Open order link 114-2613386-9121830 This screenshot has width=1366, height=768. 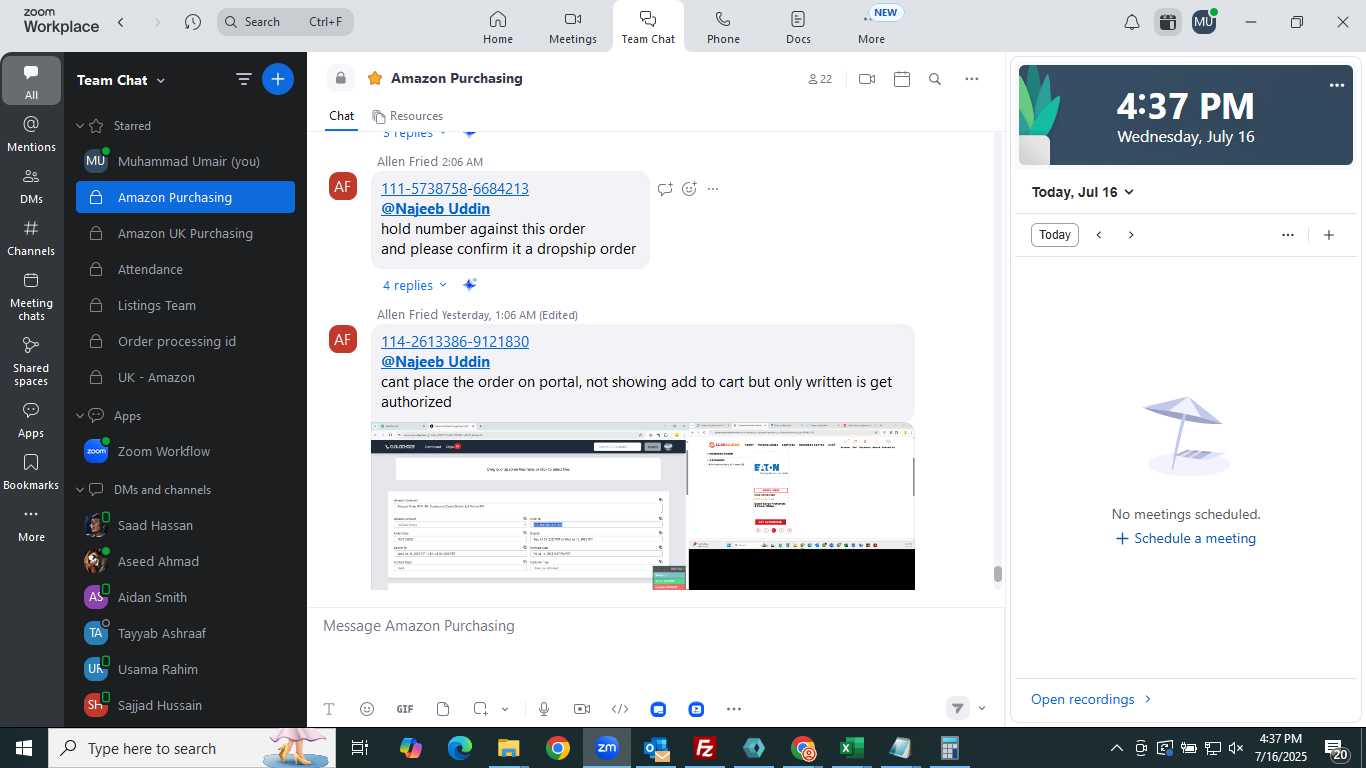pyautogui.click(x=455, y=342)
